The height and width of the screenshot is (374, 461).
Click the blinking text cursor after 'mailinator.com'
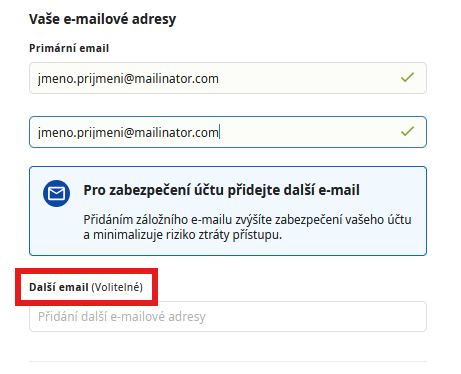[x=219, y=132]
